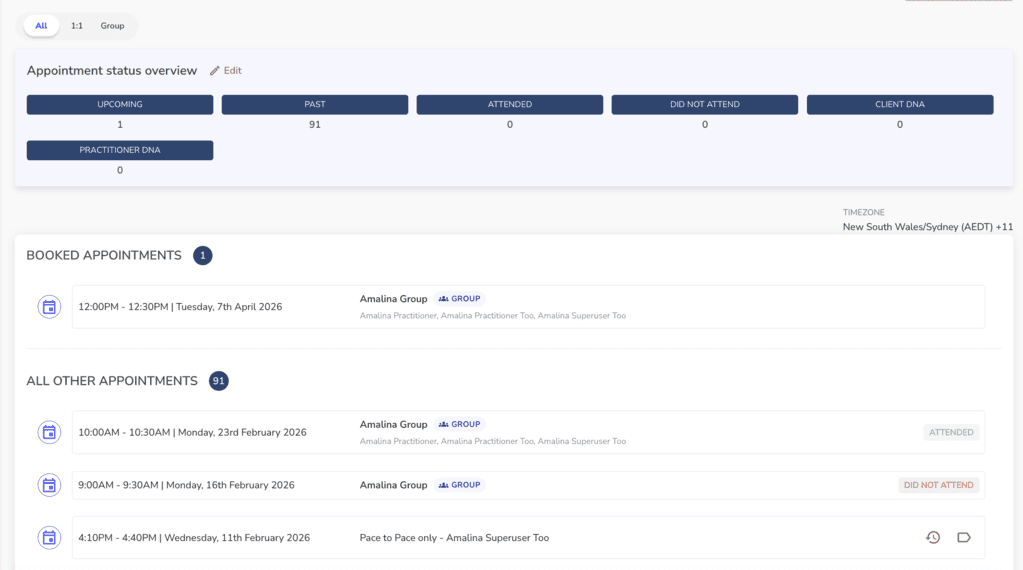Click calendar icon for 23rd February 2026 appointment

(x=49, y=432)
